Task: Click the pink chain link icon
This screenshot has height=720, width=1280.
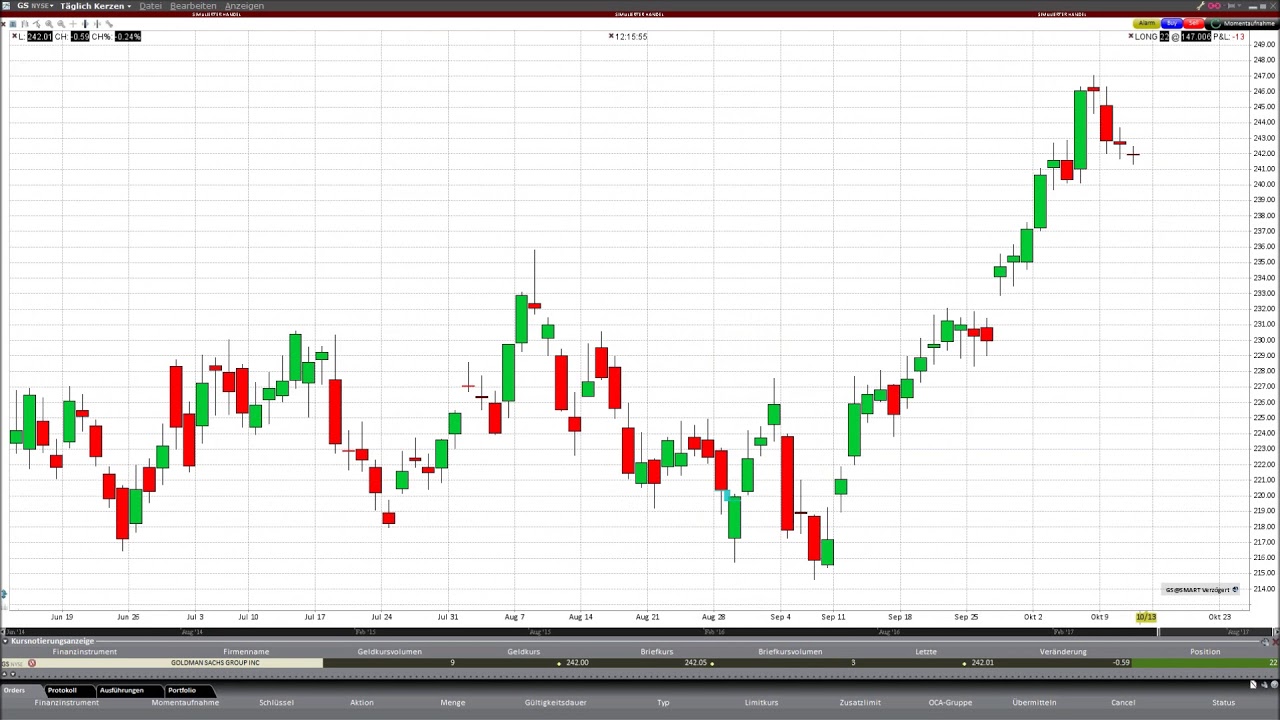Action: (x=1214, y=6)
